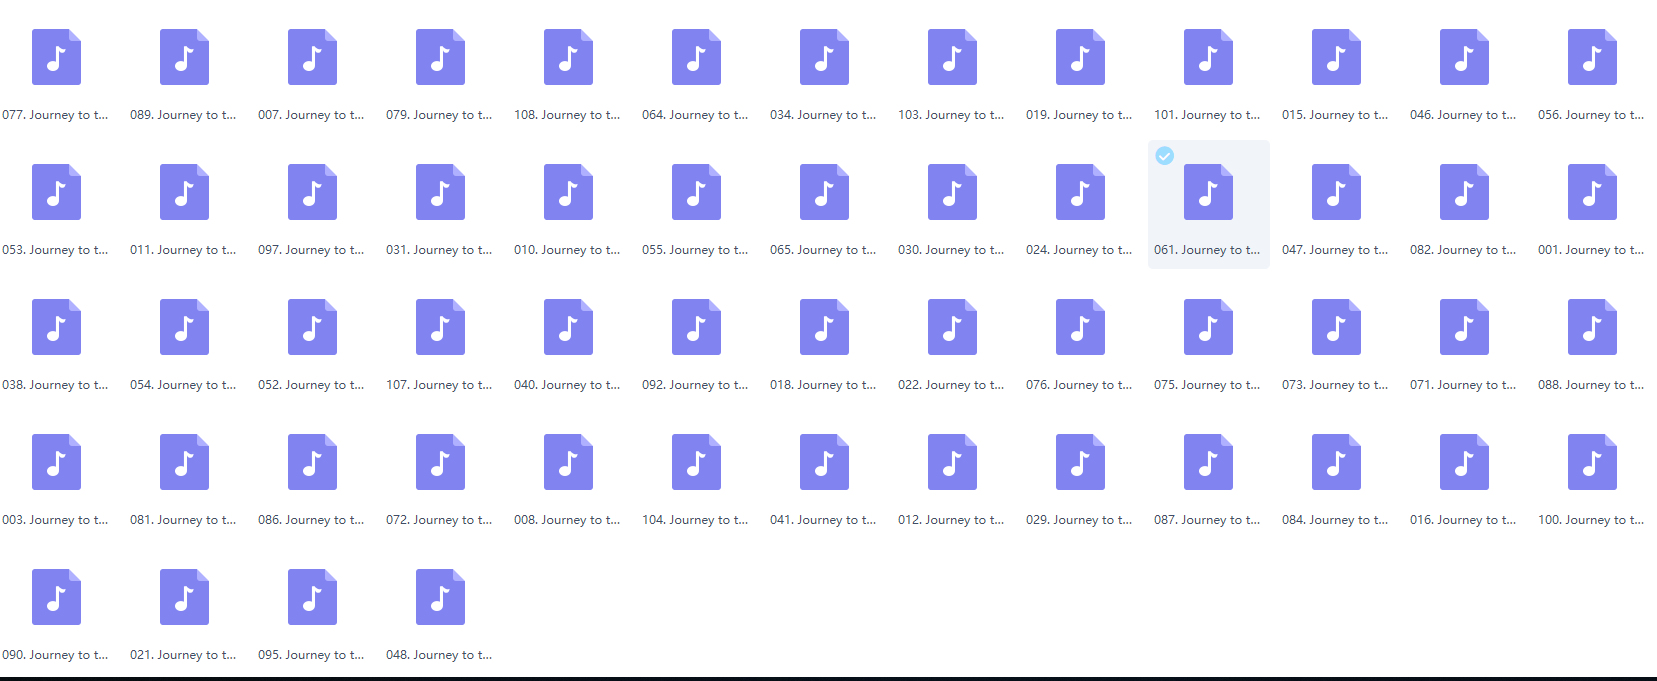Image resolution: width=1657 pixels, height=681 pixels.
Task: Click the 095. Journey to t... file label
Action: tap(311, 655)
